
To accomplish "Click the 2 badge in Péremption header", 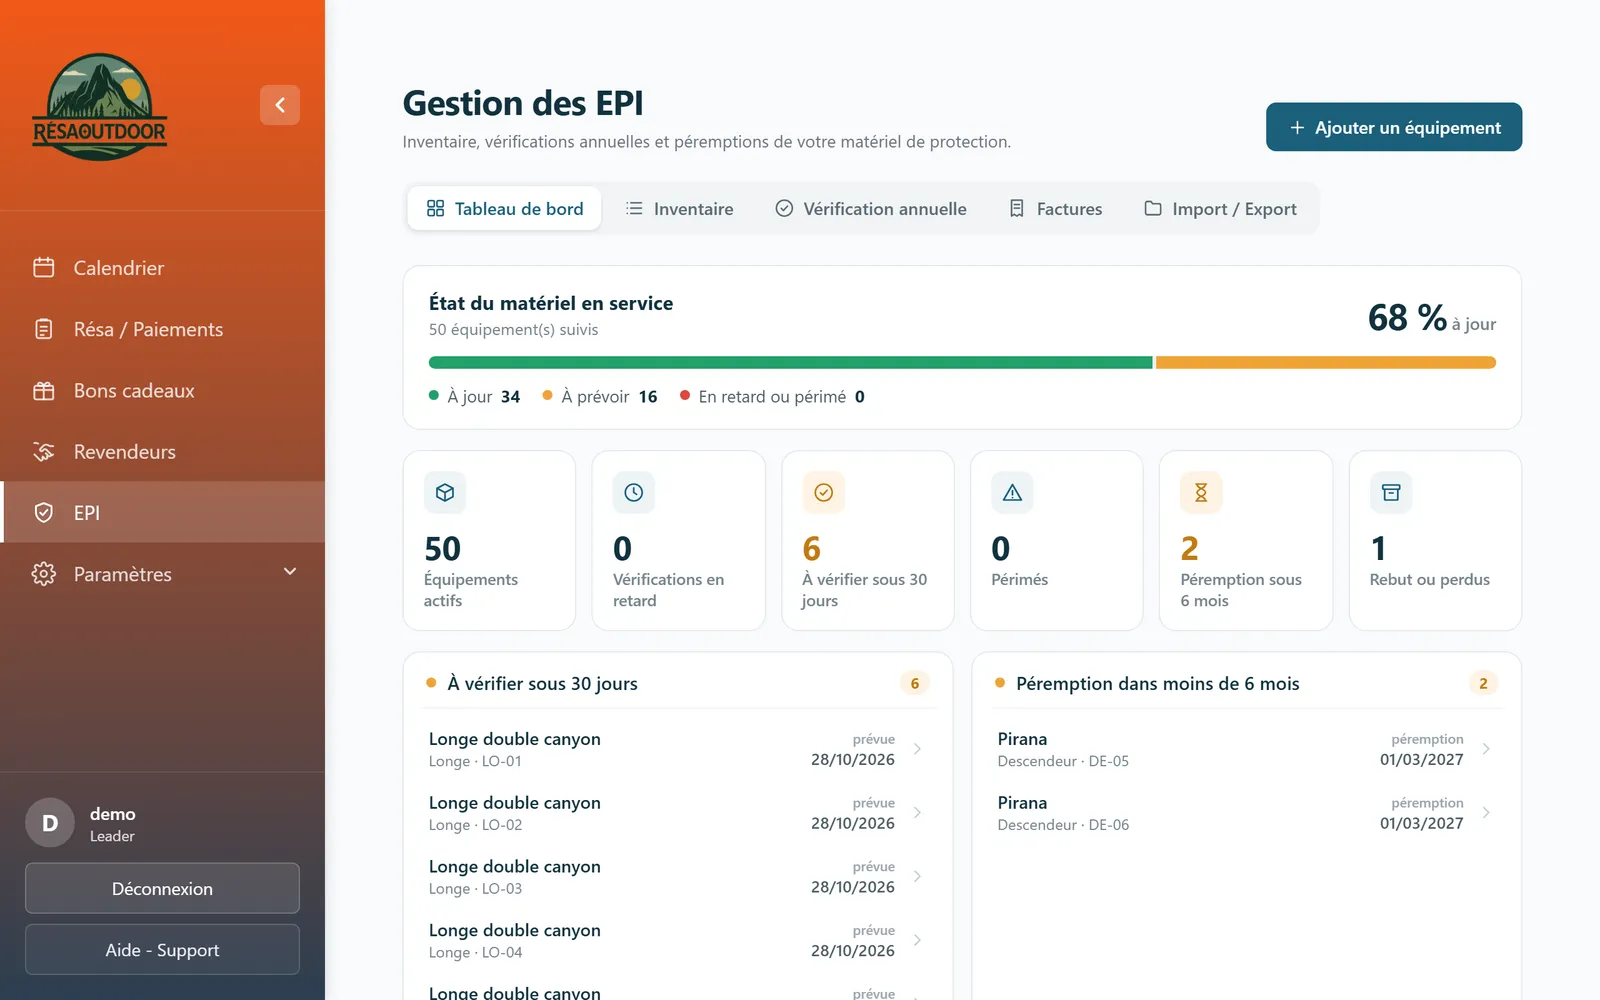I will coord(1483,683).
